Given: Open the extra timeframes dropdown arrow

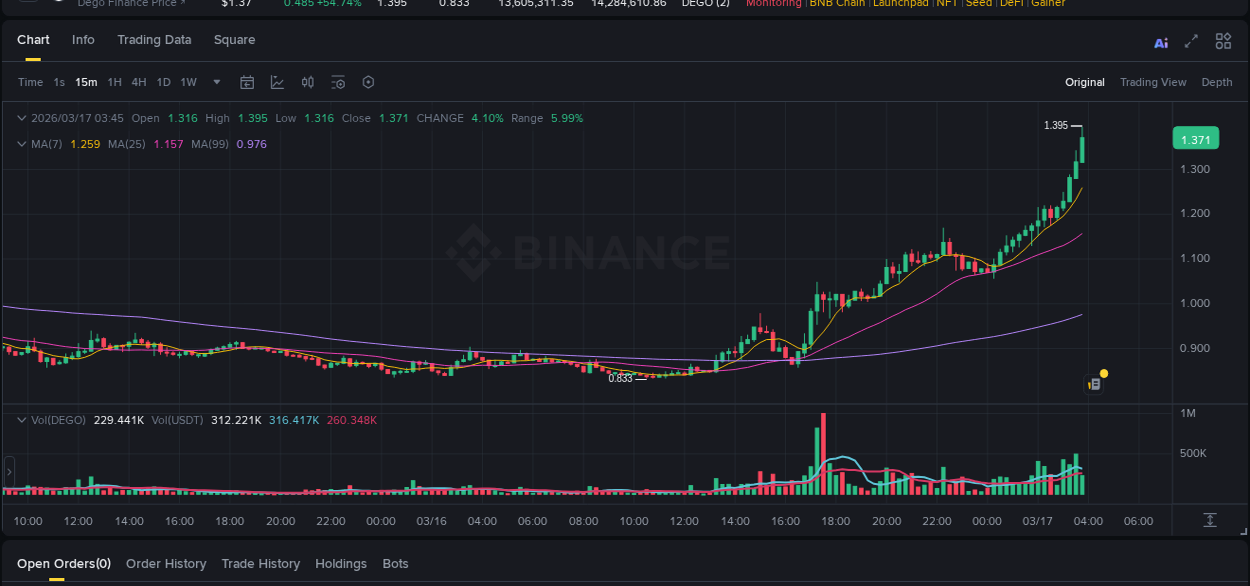Looking at the screenshot, I should pos(216,82).
